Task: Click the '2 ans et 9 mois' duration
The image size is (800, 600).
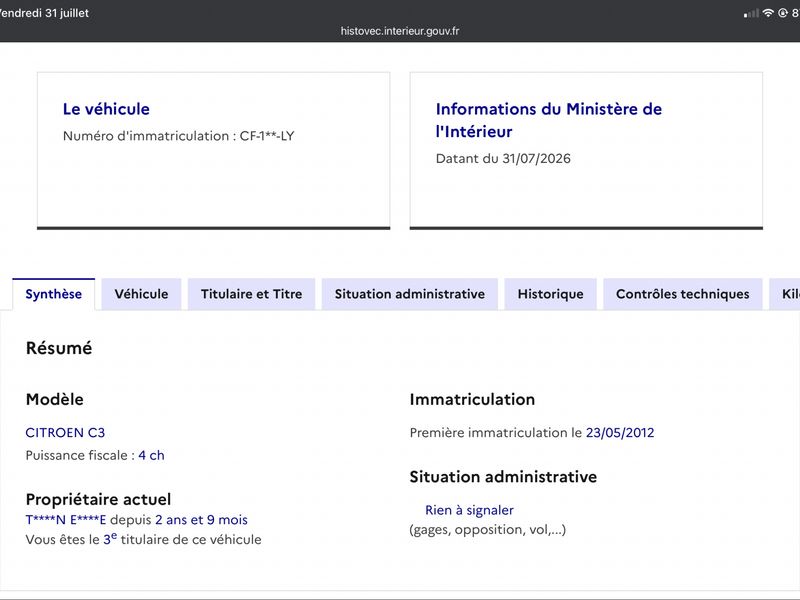Action: coord(202,520)
